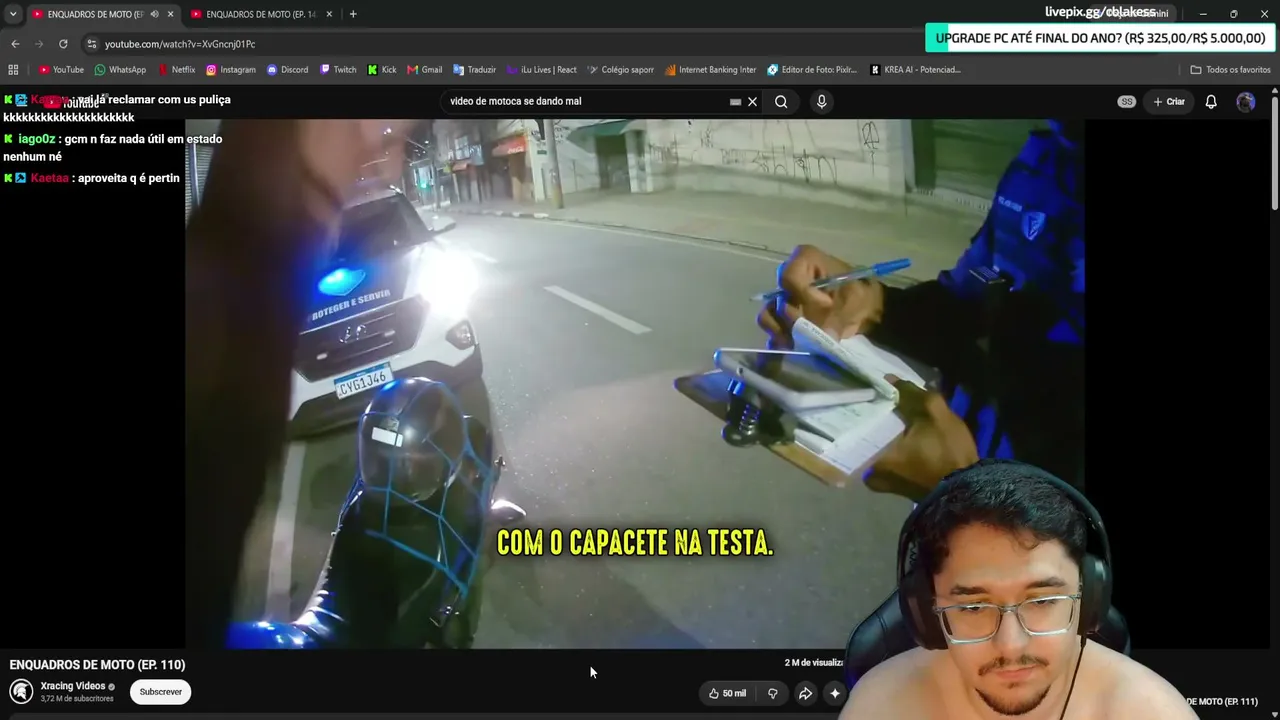Open the on-screen keyboard in search box
This screenshot has height=720, width=1280.
[x=735, y=101]
